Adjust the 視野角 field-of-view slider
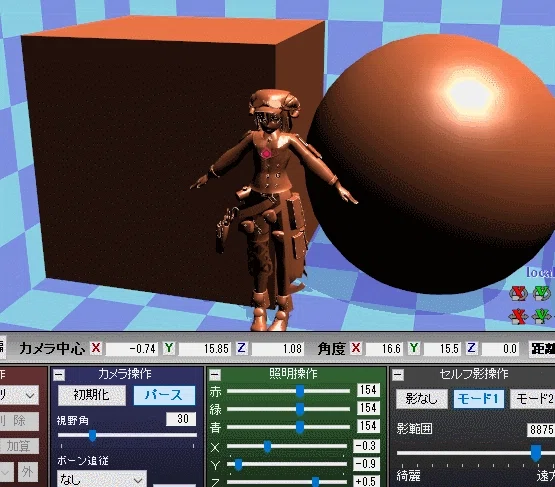This screenshot has width=555, height=487. [x=127, y=435]
